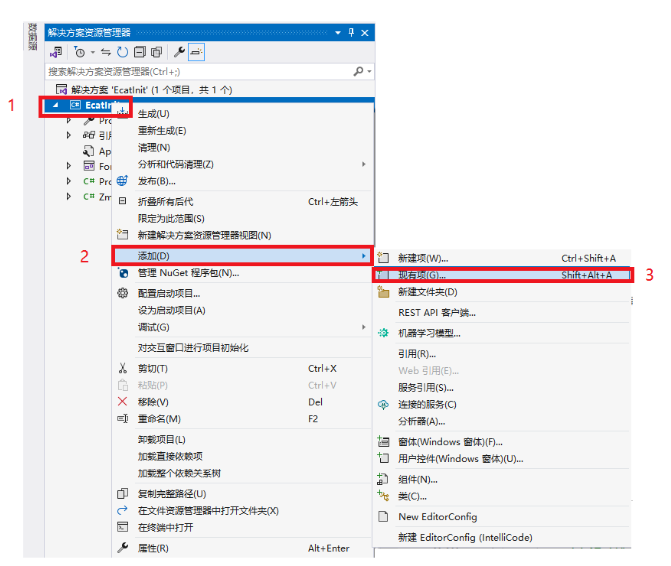Expand the Zm C# file node arrow
671x566 pixels.
(x=68, y=196)
